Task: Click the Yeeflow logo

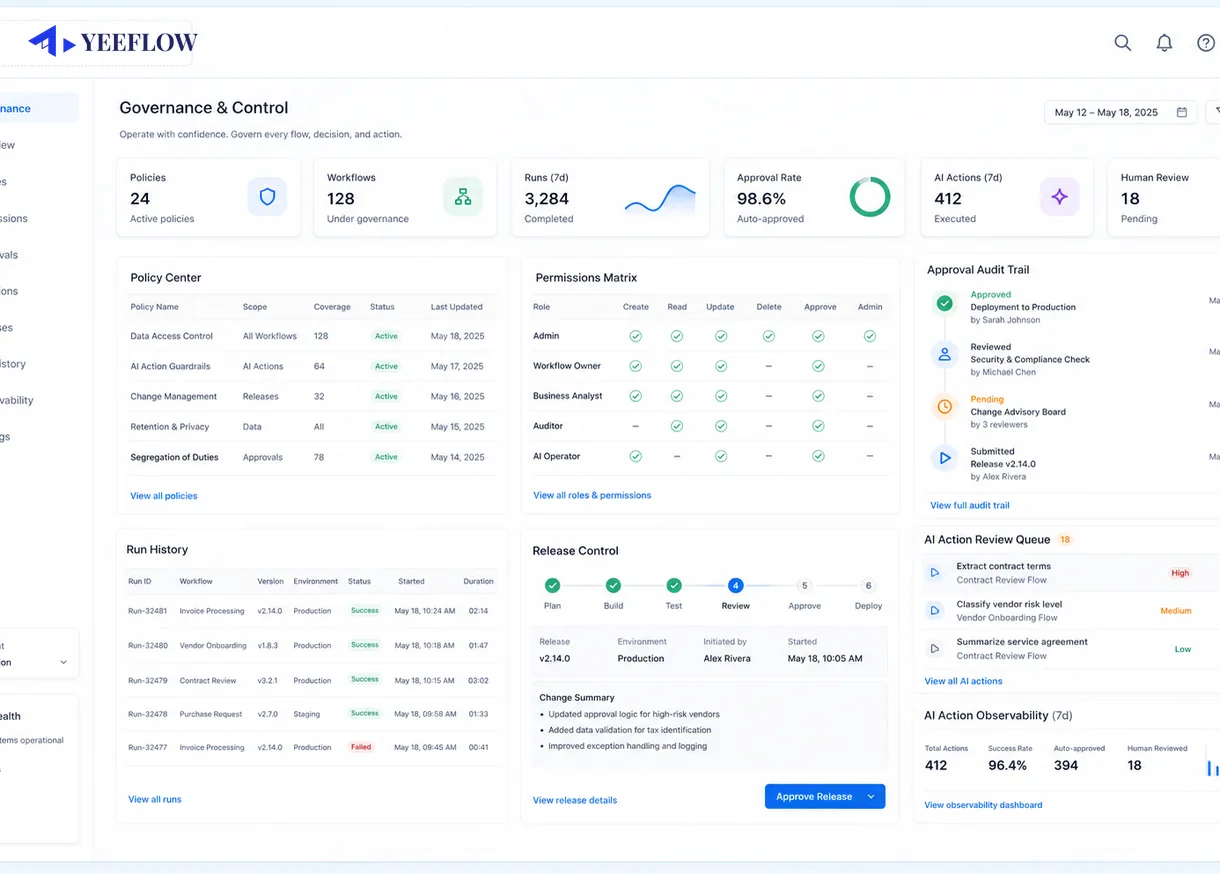Action: click(112, 42)
